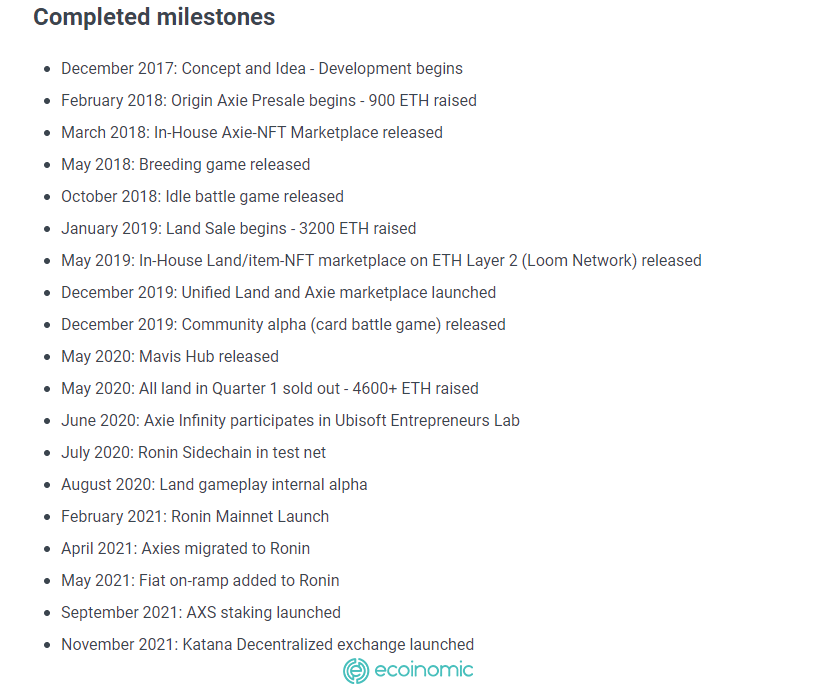
Task: Select September 2021 AXS staking launched
Action: pos(201,613)
